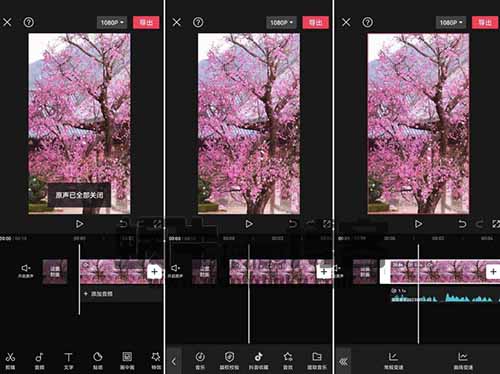Play the preview on middle screen
Screen dimensions: 500x374
[x=249, y=224]
